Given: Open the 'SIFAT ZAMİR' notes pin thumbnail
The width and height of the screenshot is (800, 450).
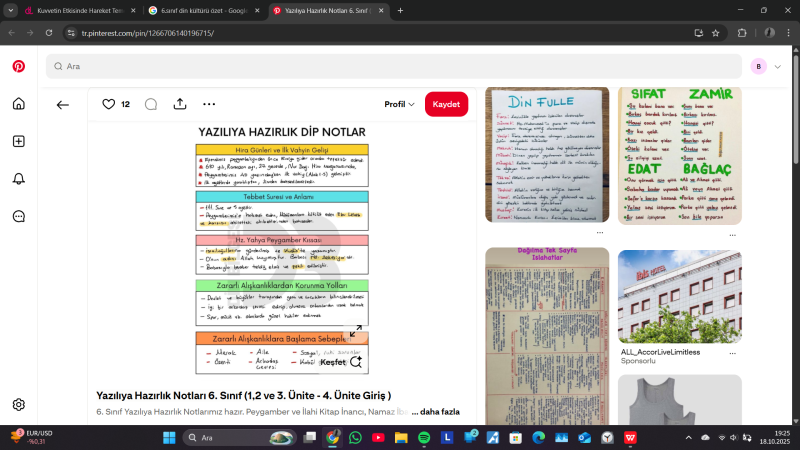Looking at the screenshot, I should pos(679,155).
